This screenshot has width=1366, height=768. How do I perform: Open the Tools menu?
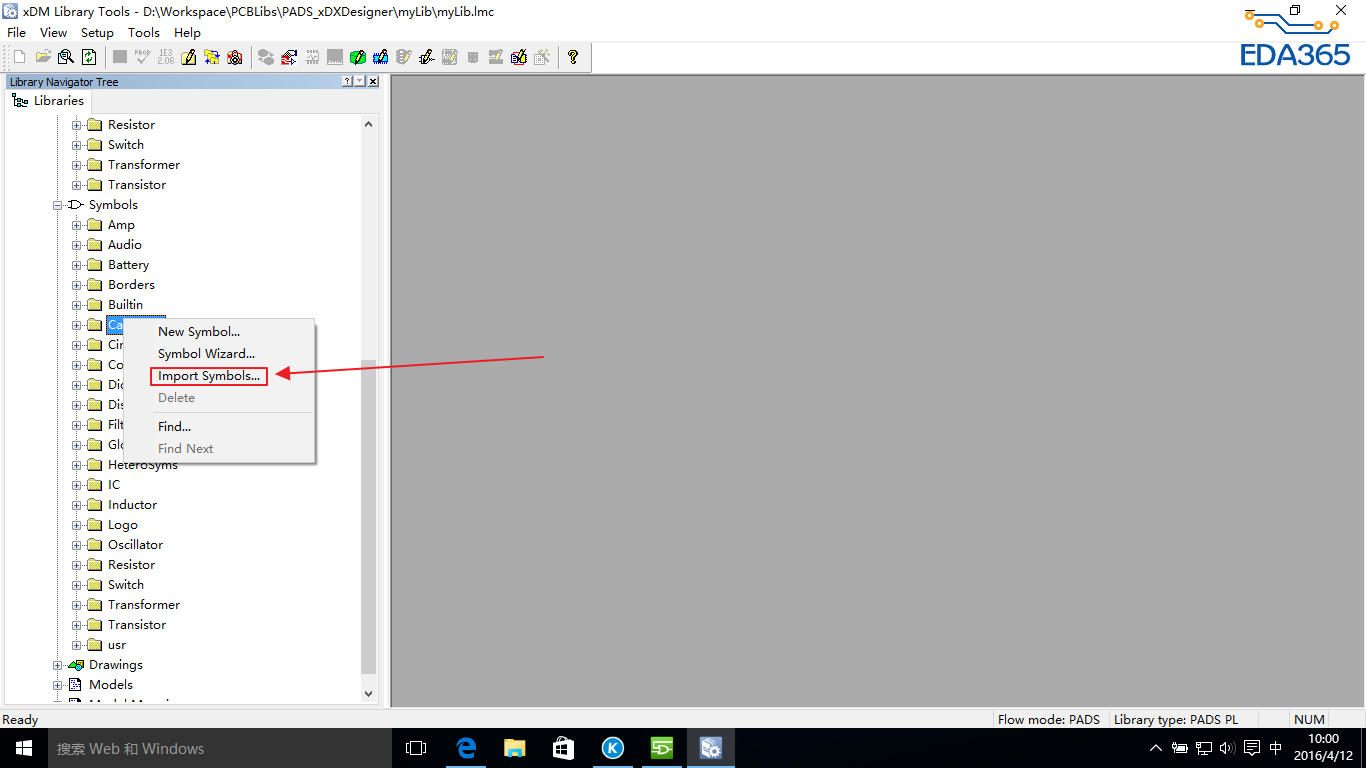[144, 33]
